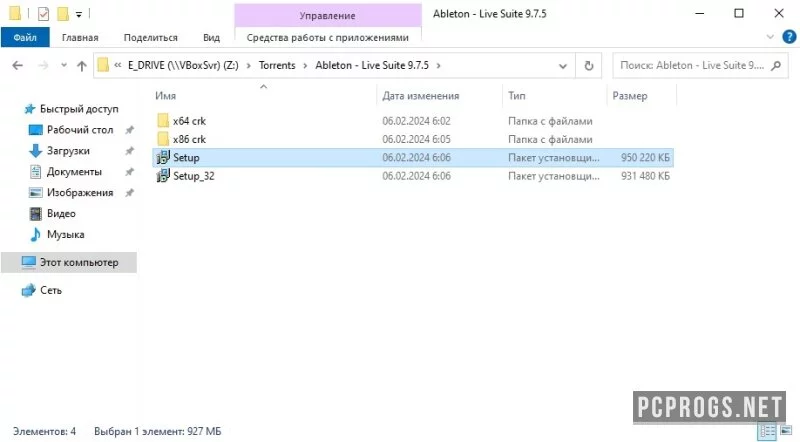
Task: Switch to details view in status bar
Action: [x=767, y=431]
